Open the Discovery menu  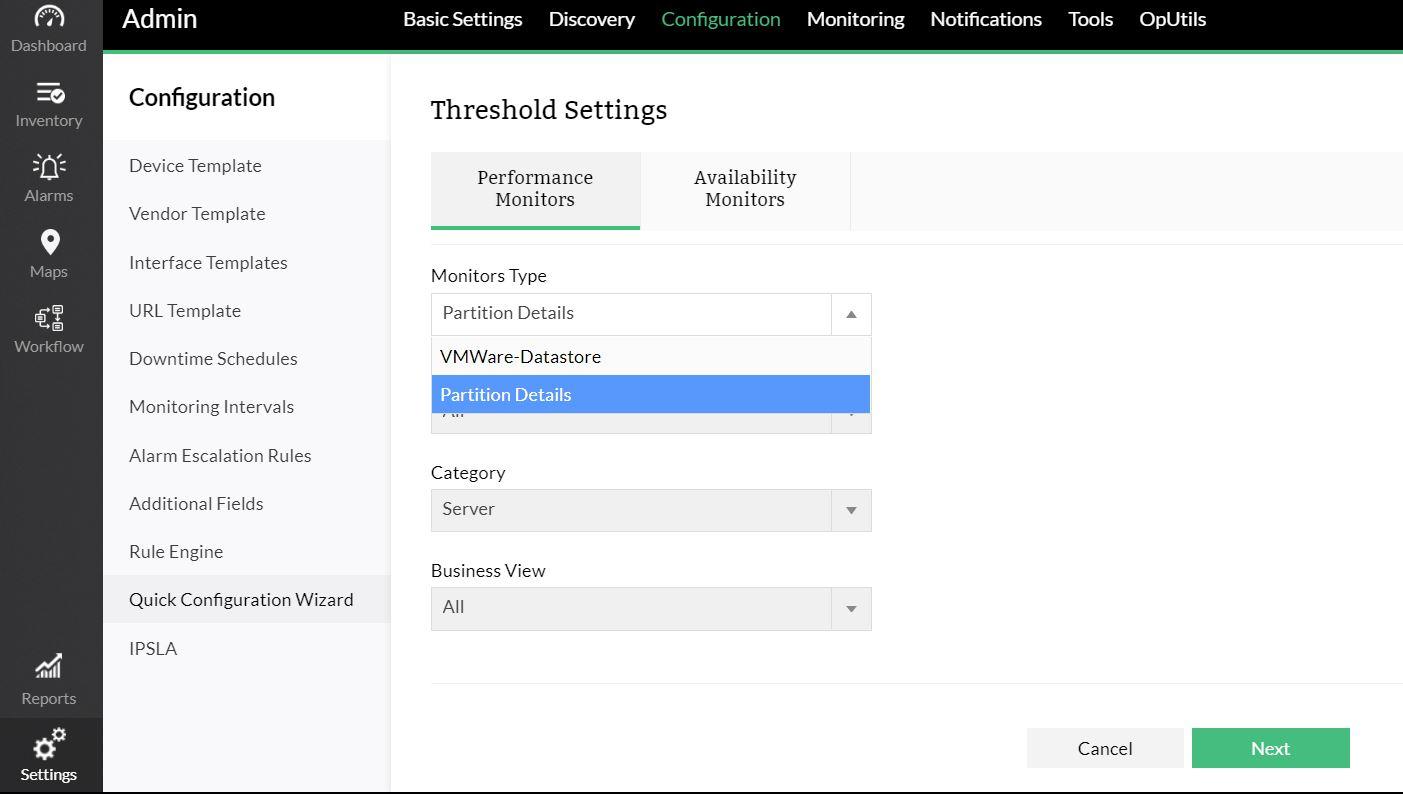click(x=591, y=19)
